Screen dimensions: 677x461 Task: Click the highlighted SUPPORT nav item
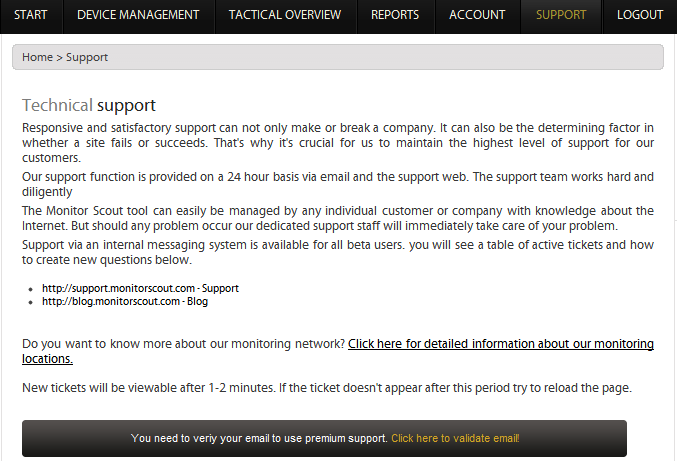561,15
